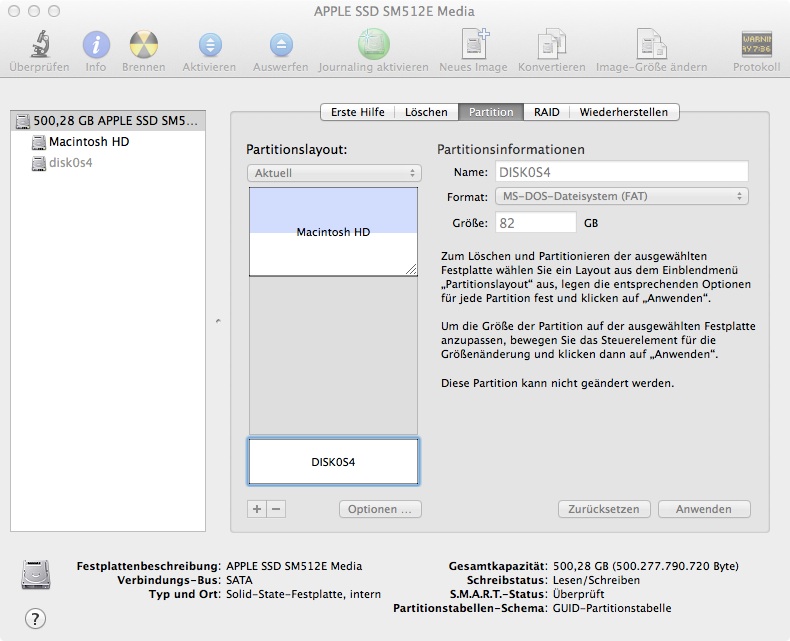Click the Name field containing DISK0S4

622,172
